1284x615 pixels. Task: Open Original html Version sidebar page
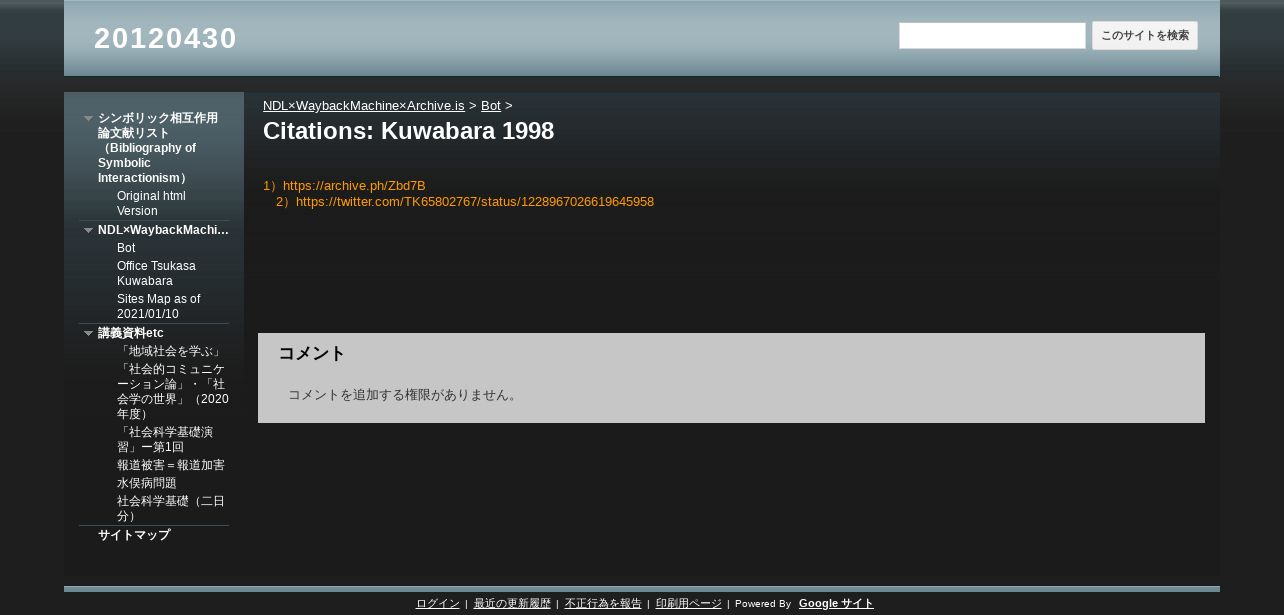pos(151,203)
